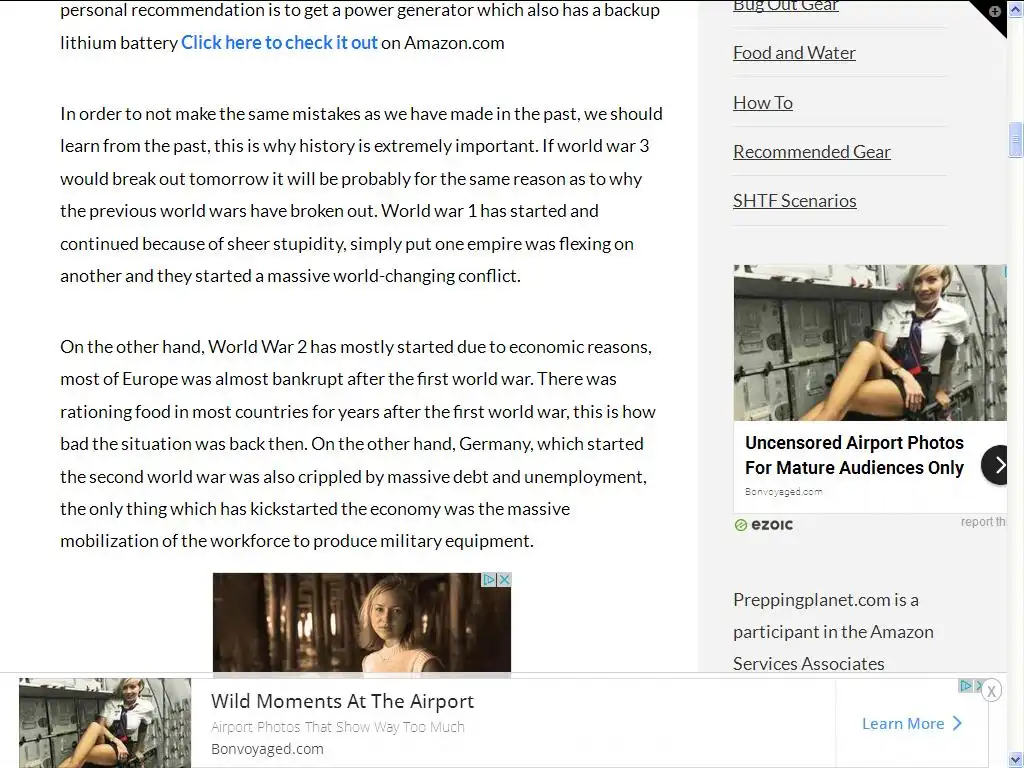1024x768 pixels.
Task: Click the AdChoices icon on bottom banner
Action: coord(965,686)
